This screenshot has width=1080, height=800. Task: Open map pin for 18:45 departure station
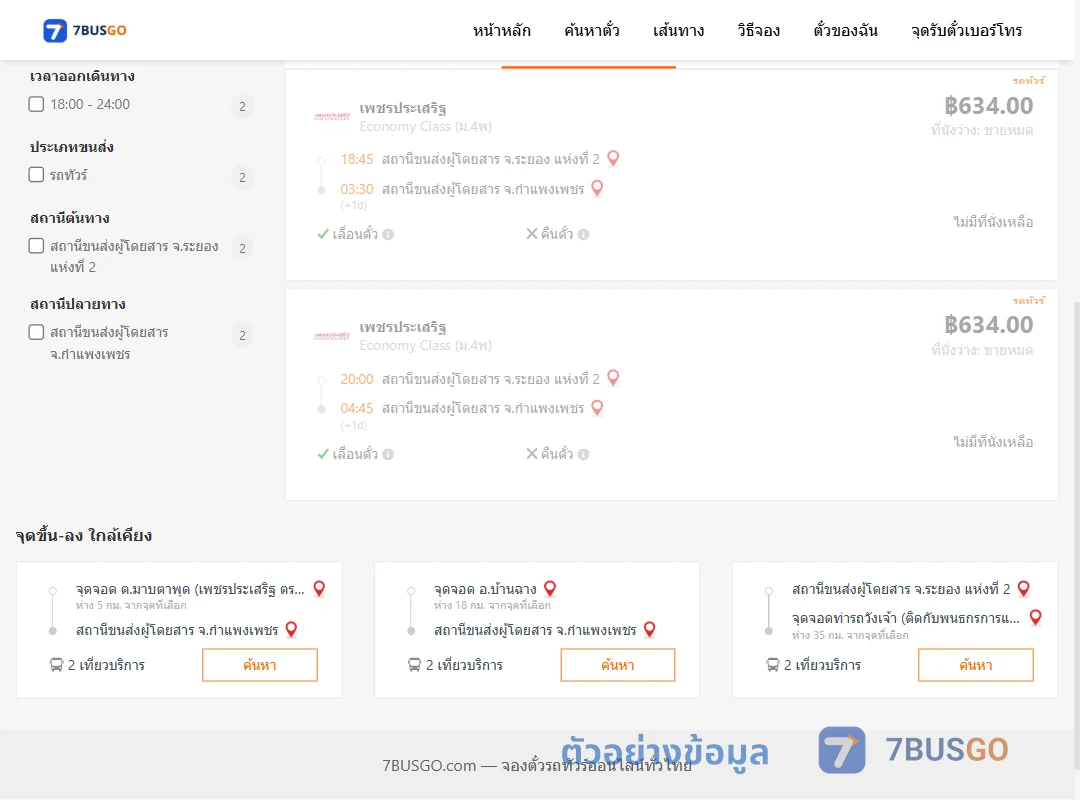[613, 158]
